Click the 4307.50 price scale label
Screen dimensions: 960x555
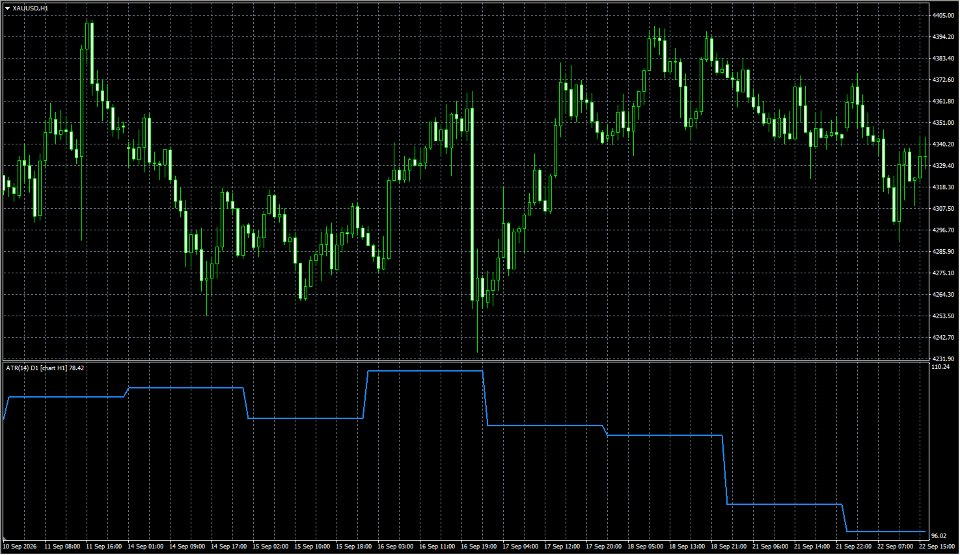point(943,209)
